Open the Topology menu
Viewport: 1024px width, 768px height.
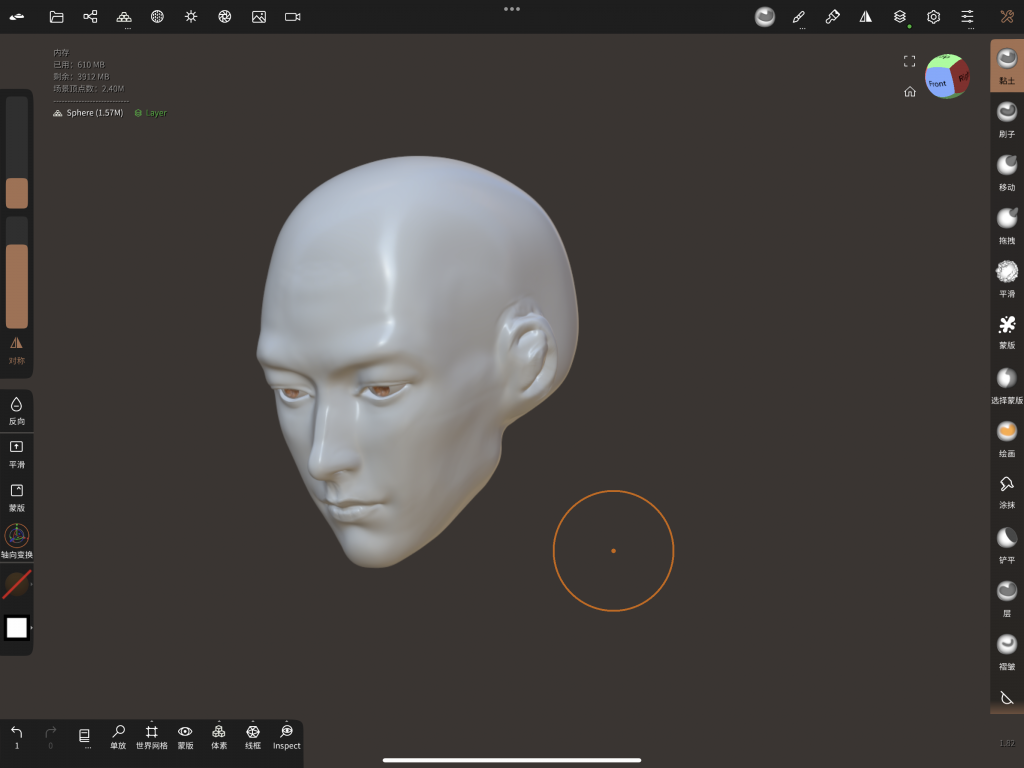124,17
